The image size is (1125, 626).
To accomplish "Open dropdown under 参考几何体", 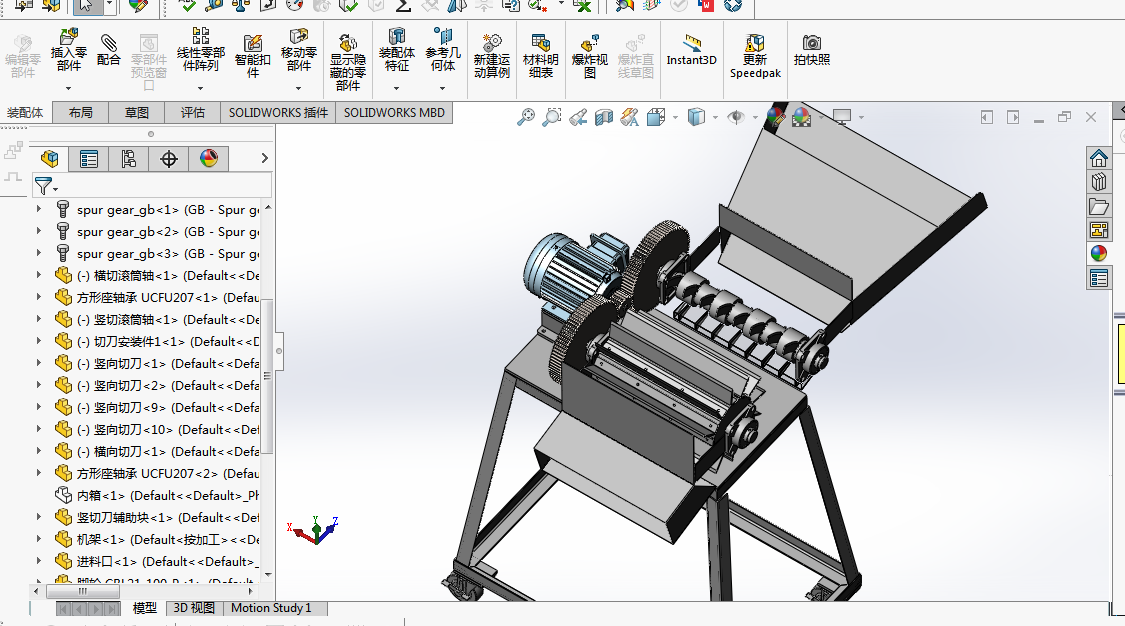I will [x=443, y=88].
